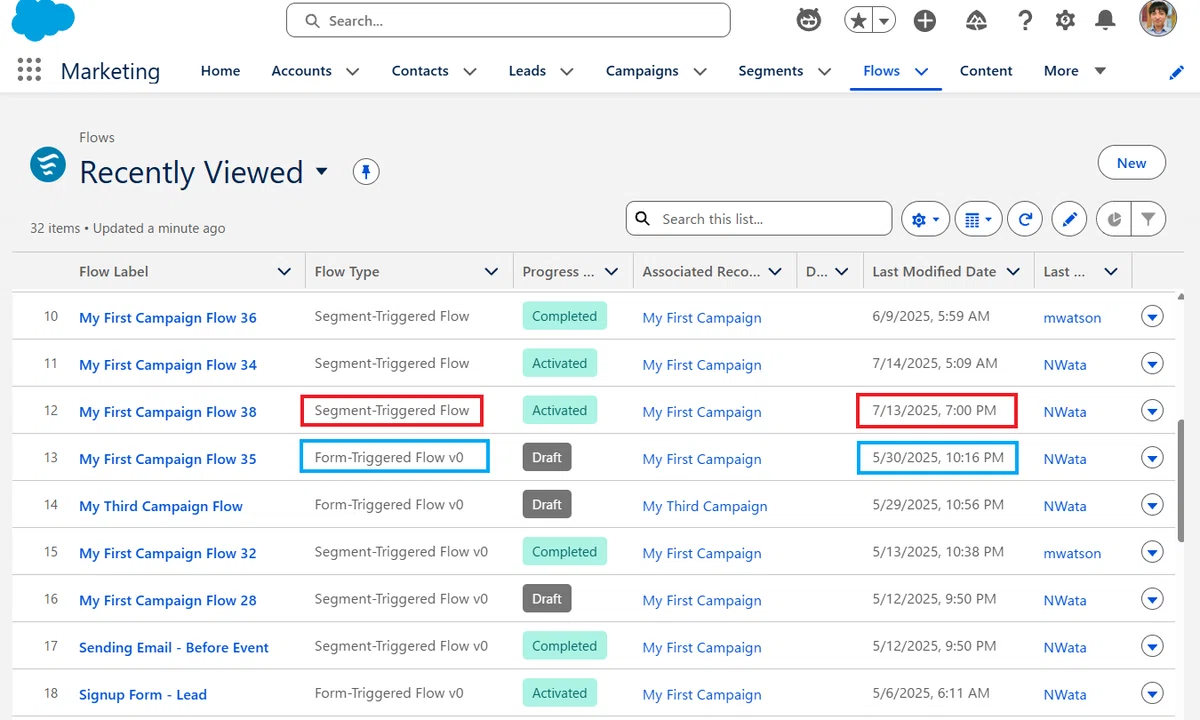
Task: Open the mwatson user link in row 10
Action: click(x=1072, y=318)
